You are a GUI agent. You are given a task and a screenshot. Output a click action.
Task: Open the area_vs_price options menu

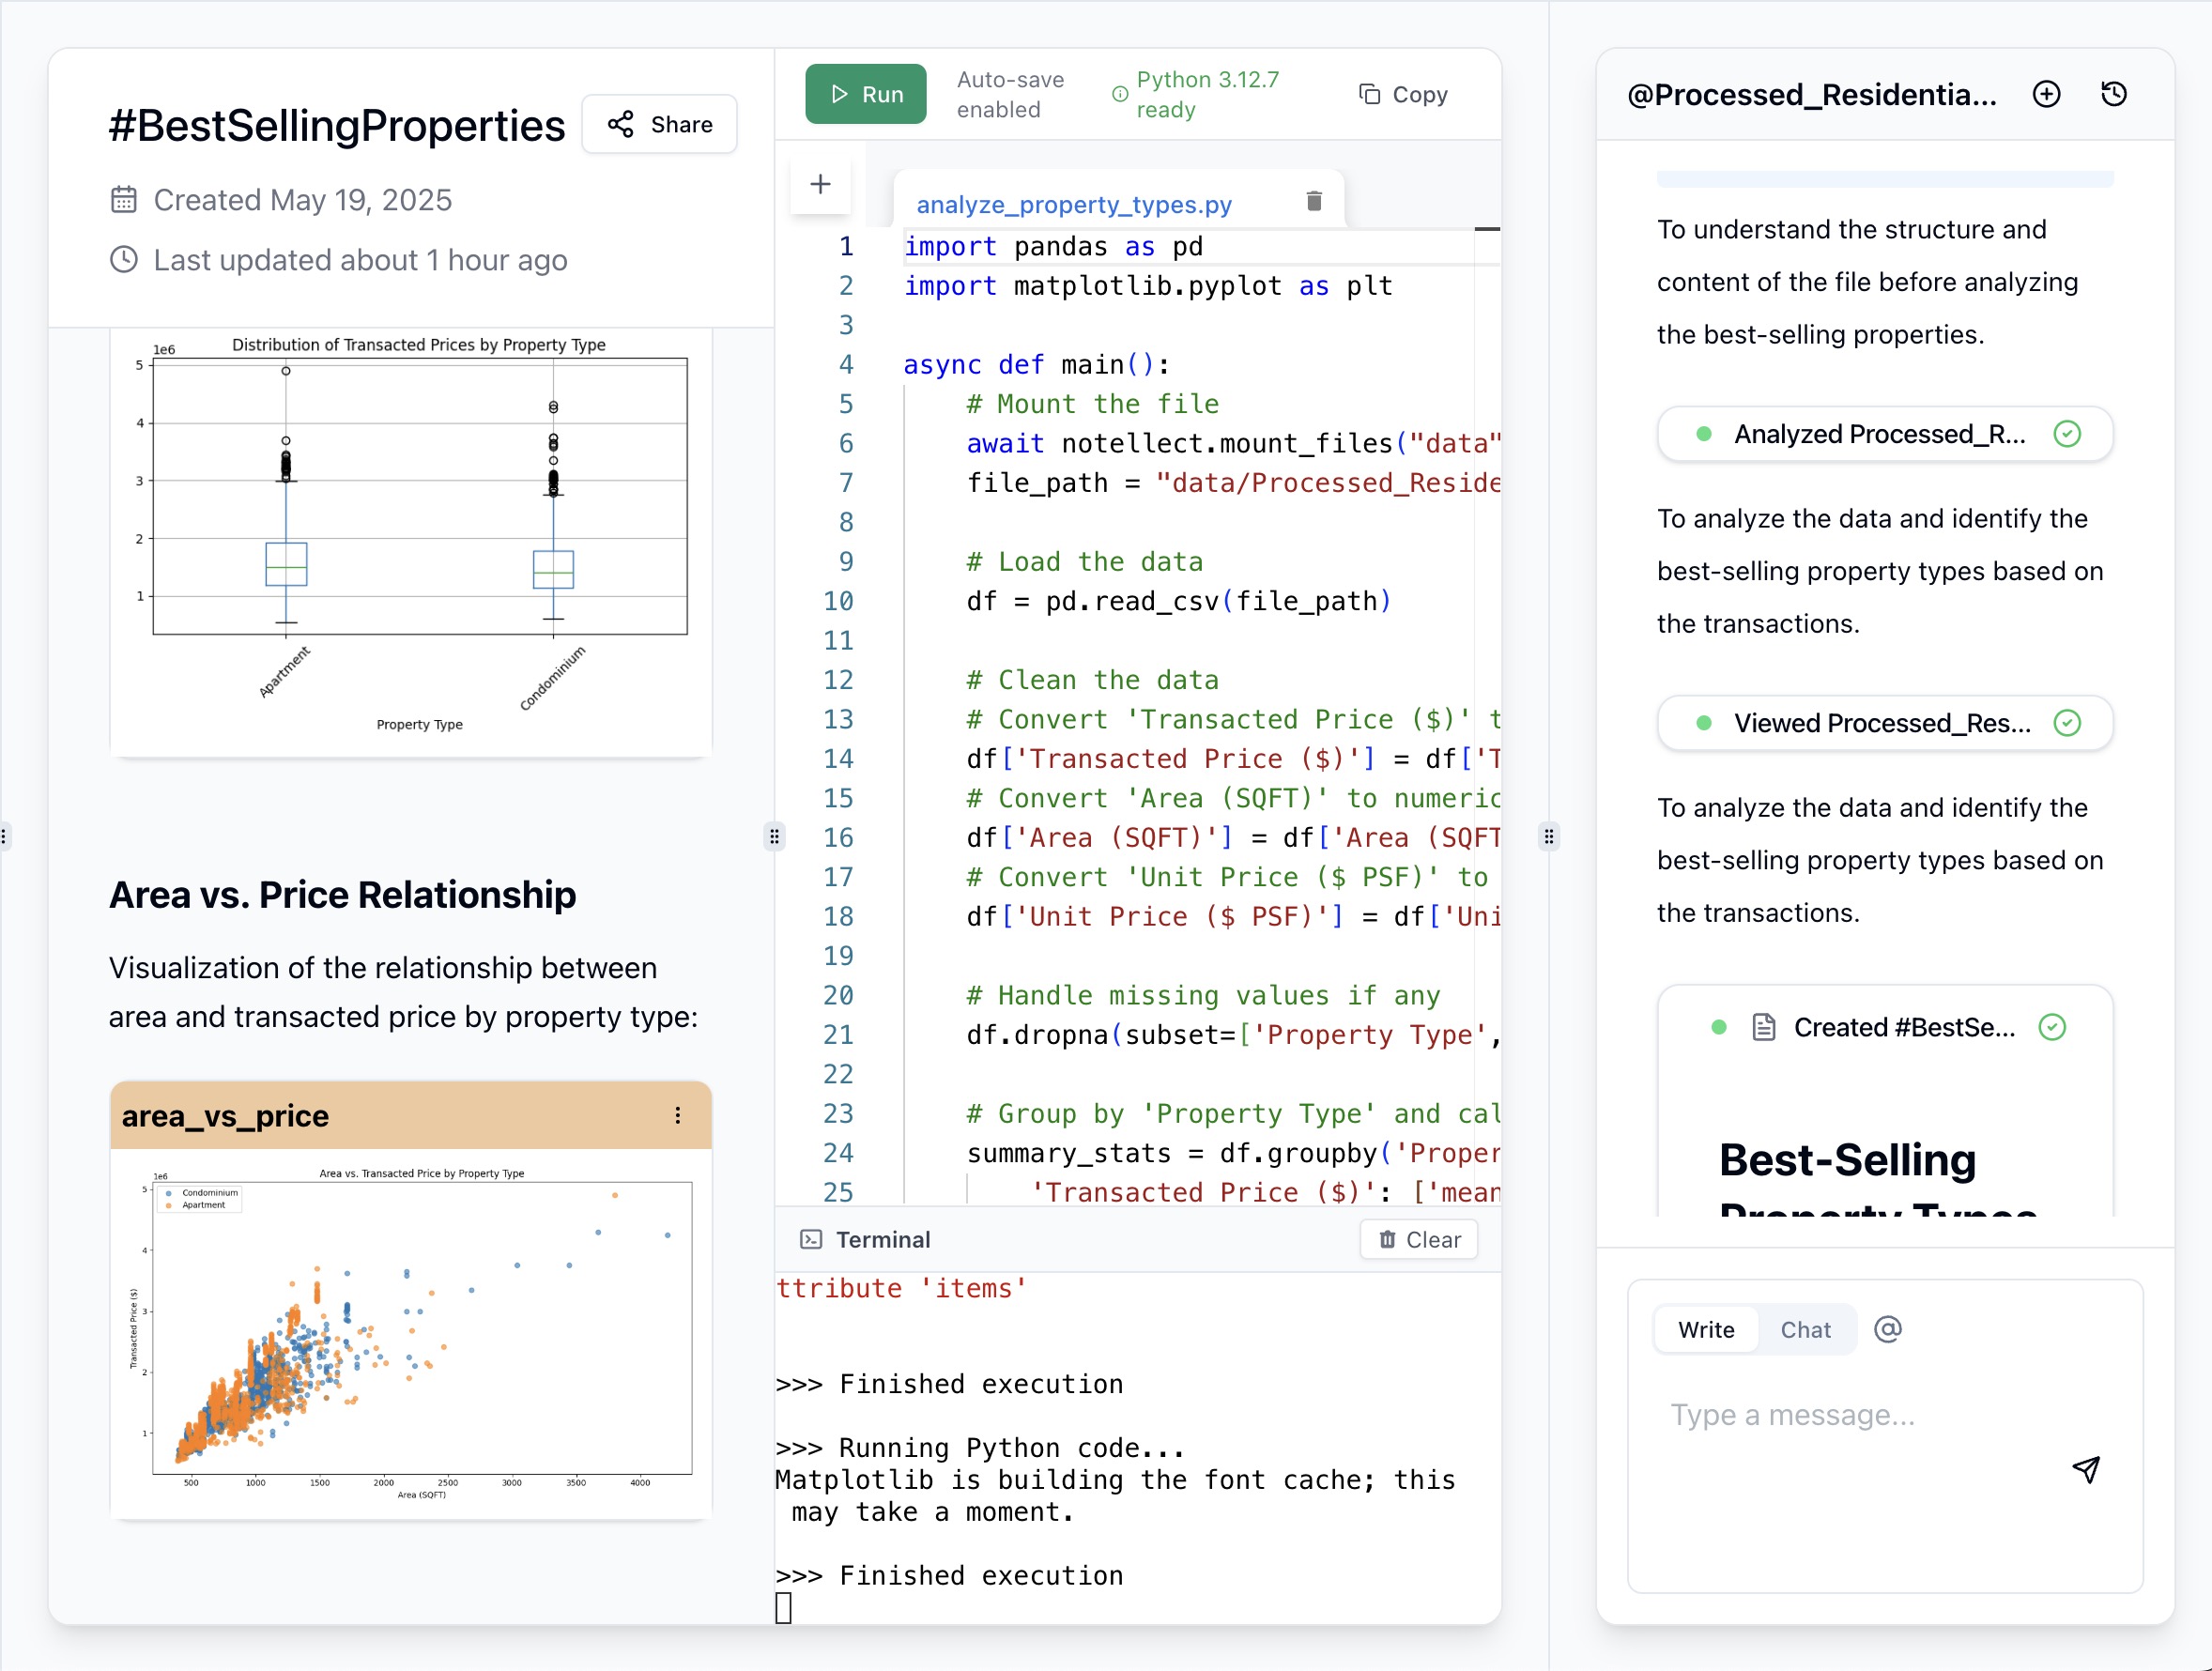coord(678,1115)
